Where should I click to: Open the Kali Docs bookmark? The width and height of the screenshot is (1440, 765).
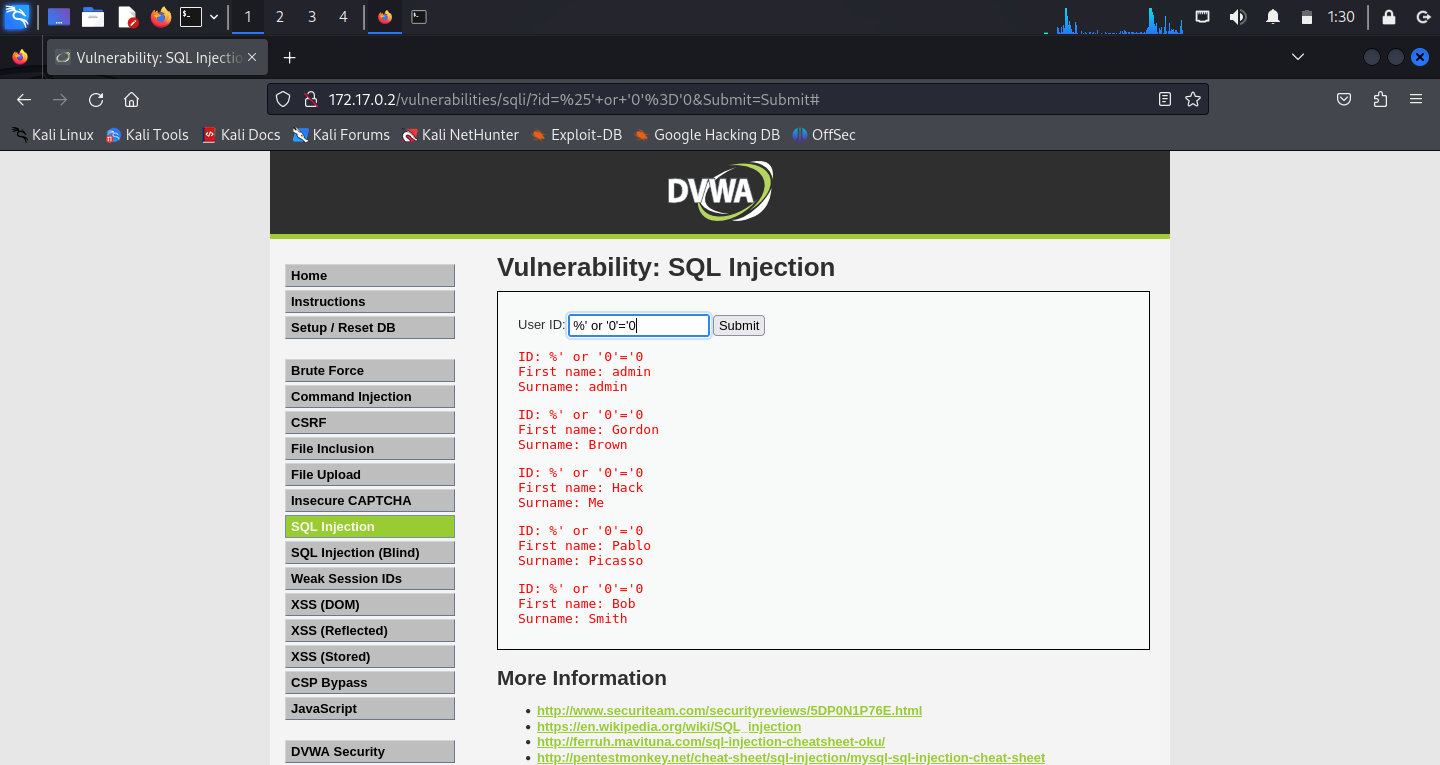coord(241,135)
